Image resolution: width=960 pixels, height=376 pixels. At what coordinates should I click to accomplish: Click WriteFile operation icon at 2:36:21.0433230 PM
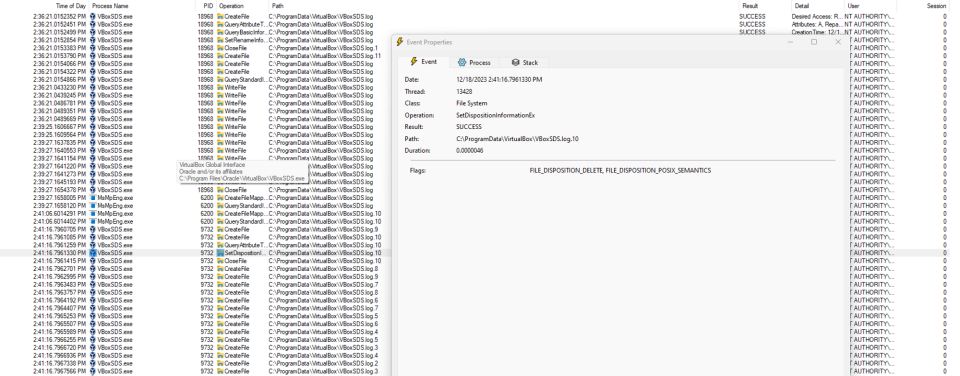point(220,88)
